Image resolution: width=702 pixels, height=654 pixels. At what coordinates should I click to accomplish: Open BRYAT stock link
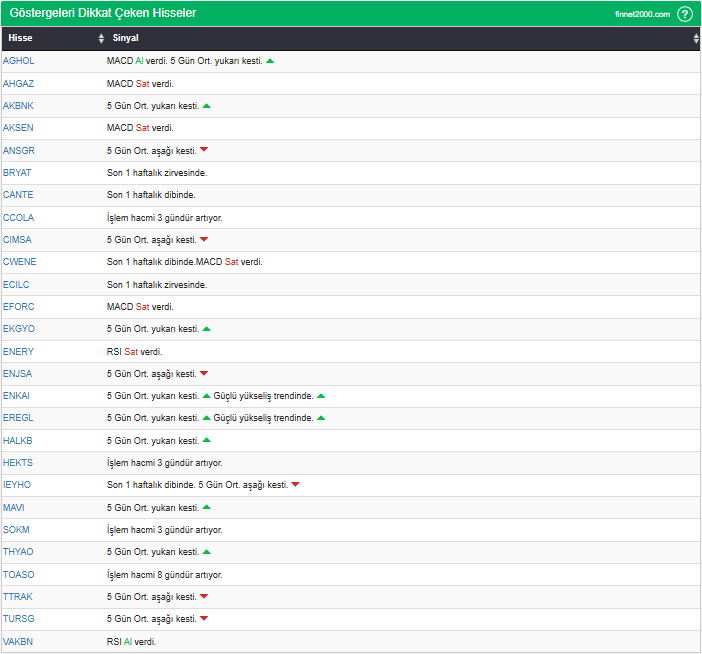coord(17,172)
